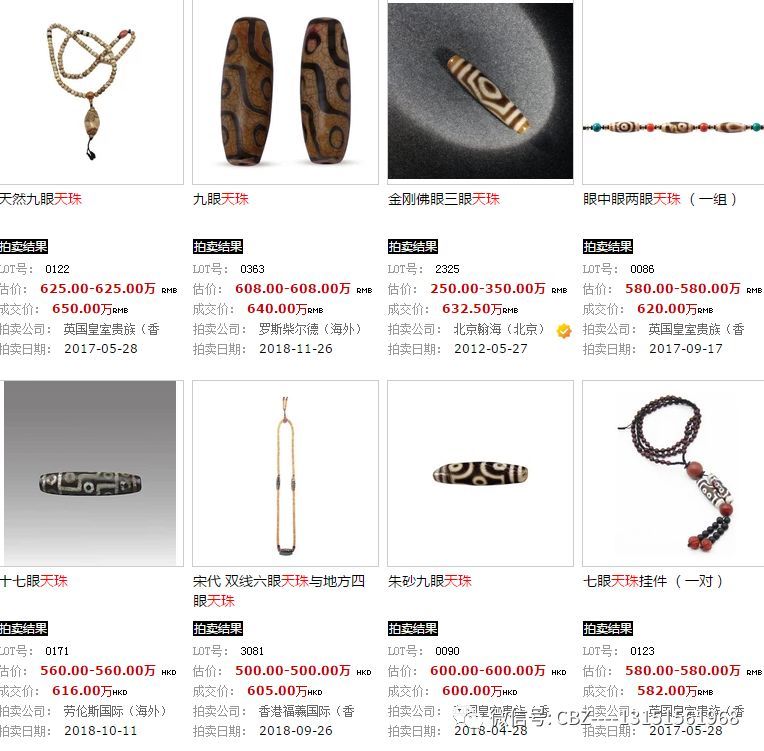Click the 罗斯柴尔德（海外）auction company link
This screenshot has width=764, height=751.
click(310, 329)
